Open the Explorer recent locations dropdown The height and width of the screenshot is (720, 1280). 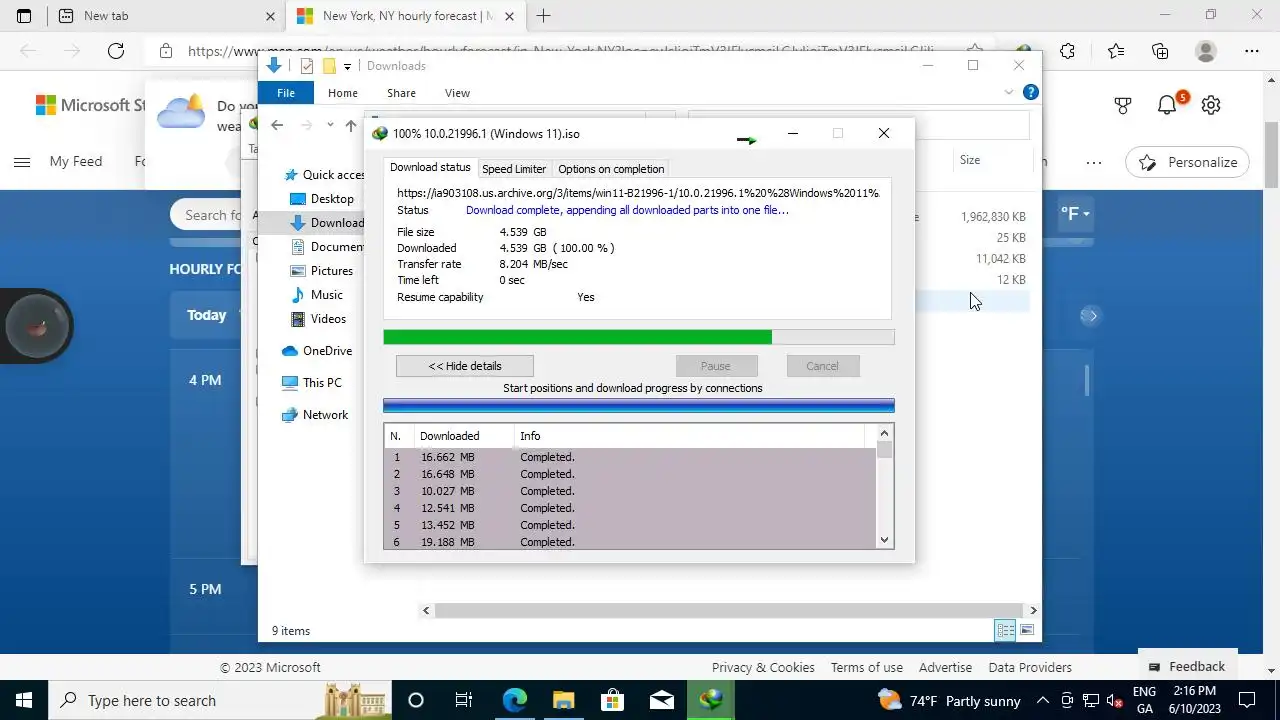coord(330,125)
